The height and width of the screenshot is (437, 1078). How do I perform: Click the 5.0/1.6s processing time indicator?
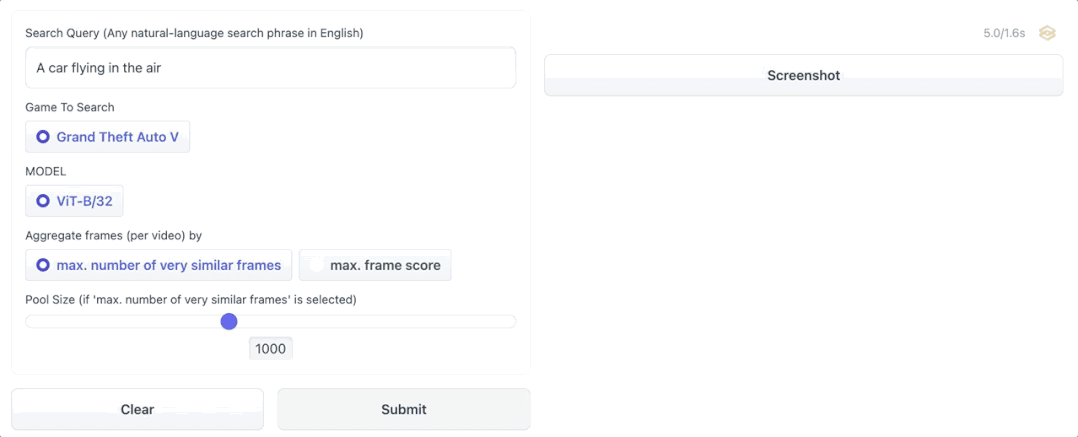[1004, 33]
